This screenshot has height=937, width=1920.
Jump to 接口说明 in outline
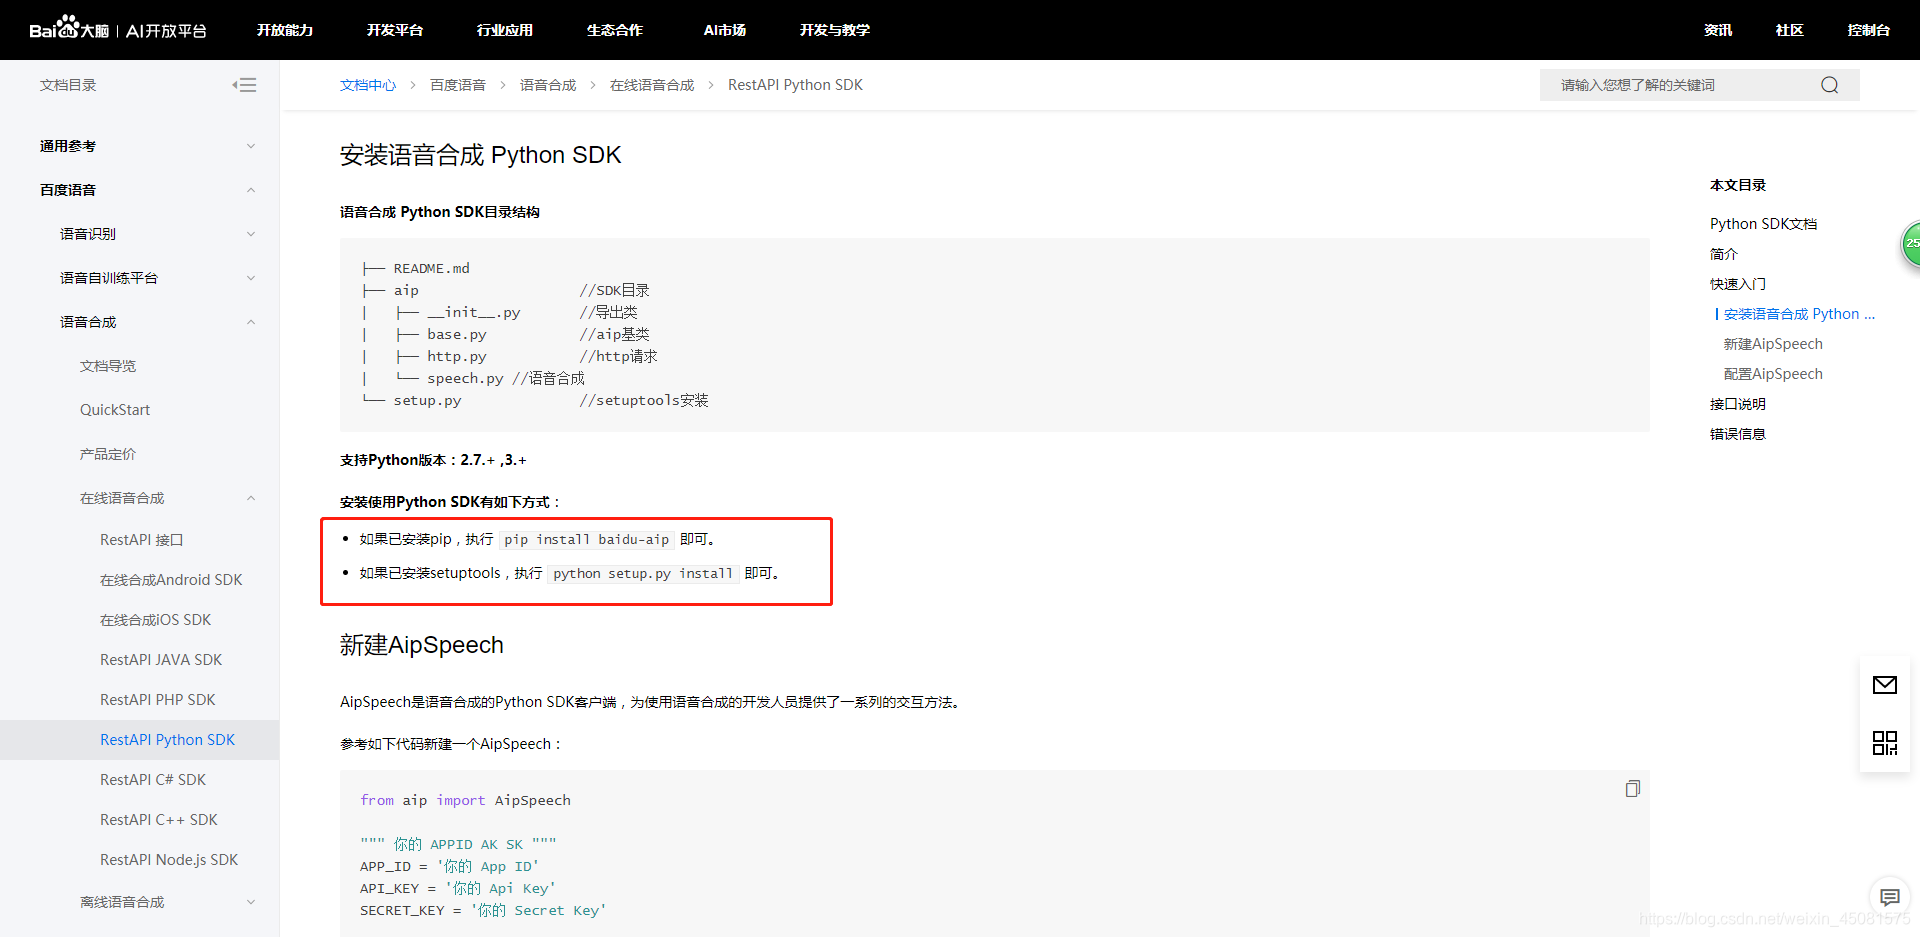coord(1738,404)
